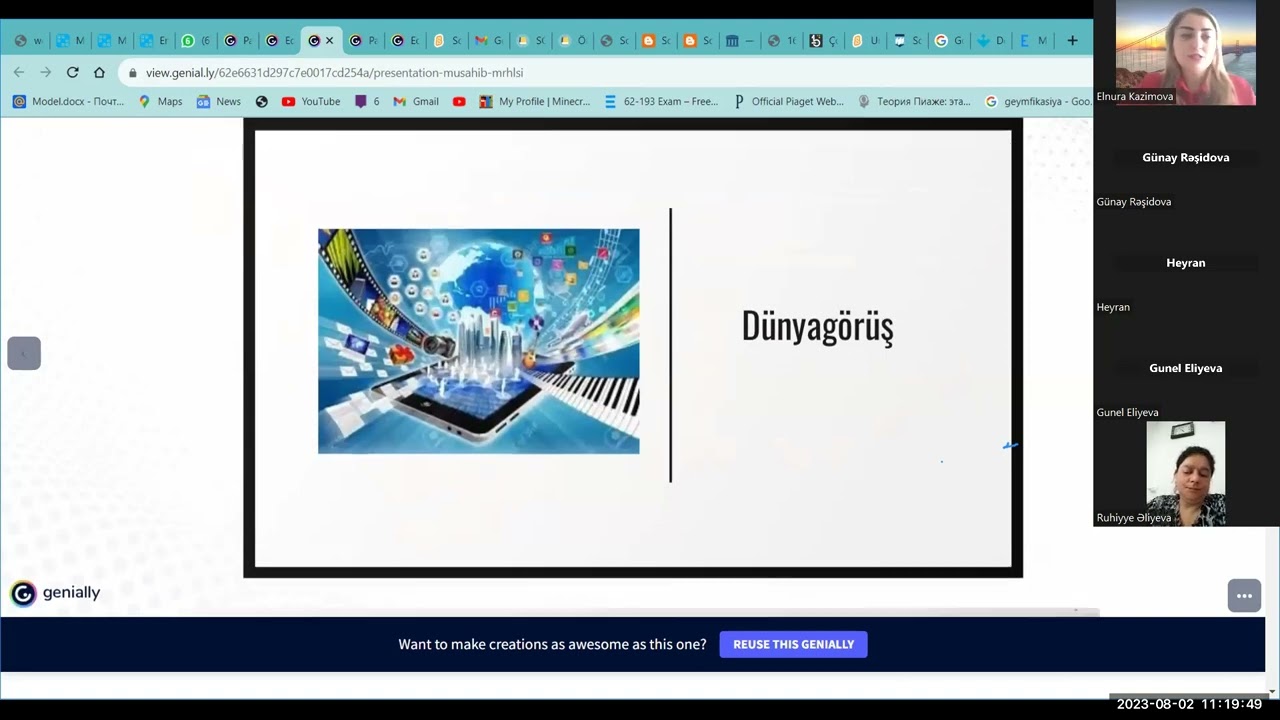Open the Теория Пиаже bookmark
Screen dimensions: 1280x720
pos(914,101)
